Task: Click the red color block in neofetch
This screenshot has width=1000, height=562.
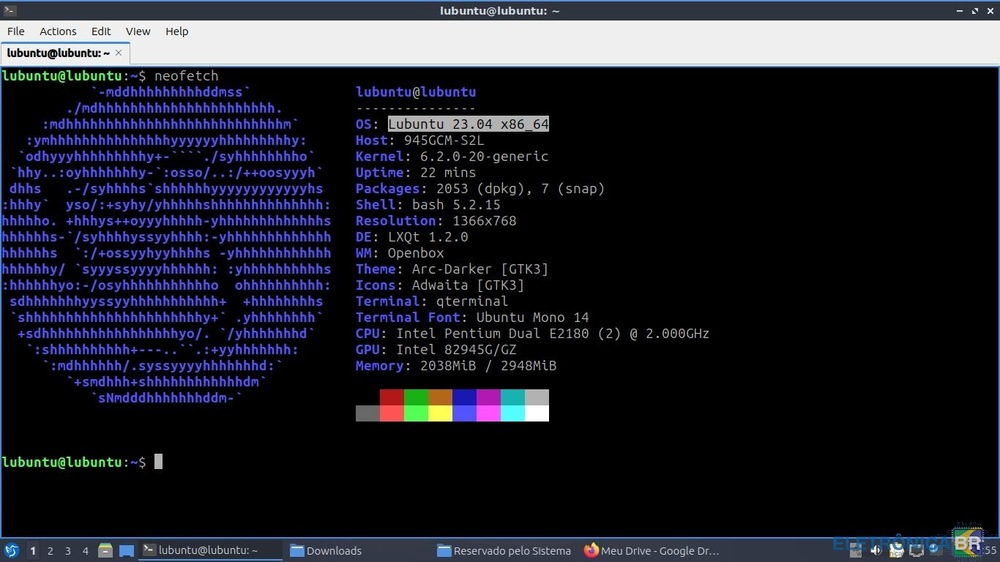Action: [391, 397]
